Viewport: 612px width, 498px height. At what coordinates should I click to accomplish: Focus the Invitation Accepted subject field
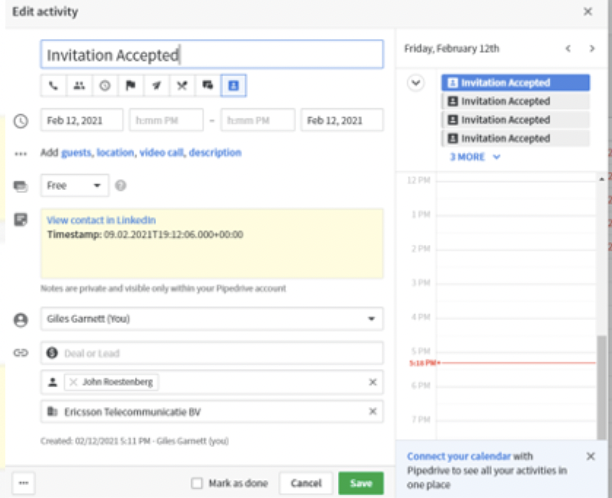[x=212, y=54]
